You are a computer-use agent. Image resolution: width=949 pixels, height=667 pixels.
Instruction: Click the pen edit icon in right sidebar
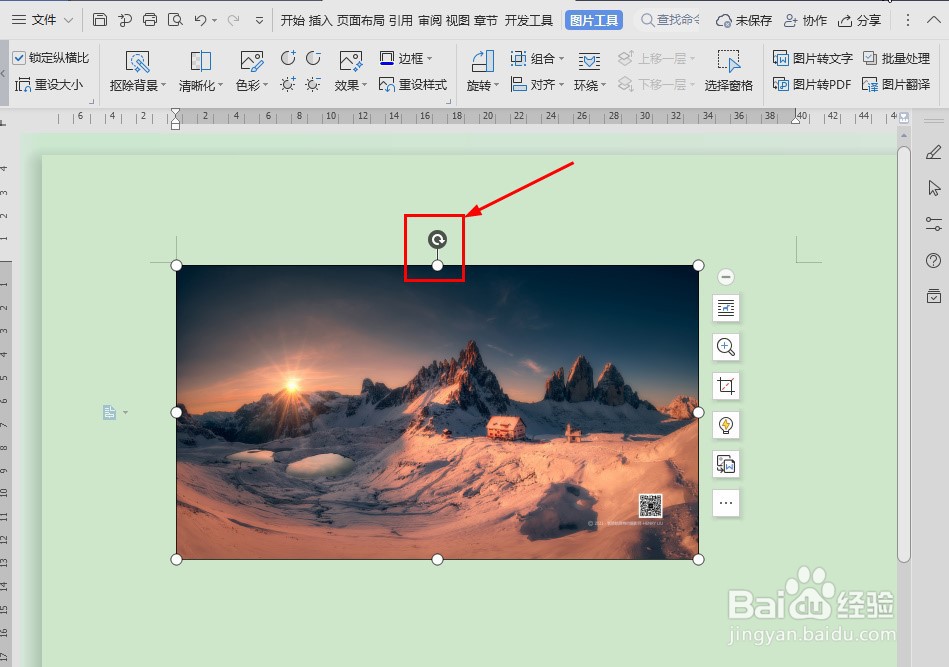pyautogui.click(x=933, y=152)
